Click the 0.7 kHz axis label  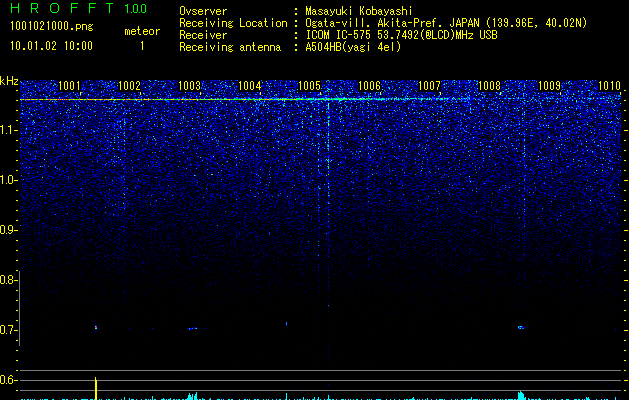point(7,330)
